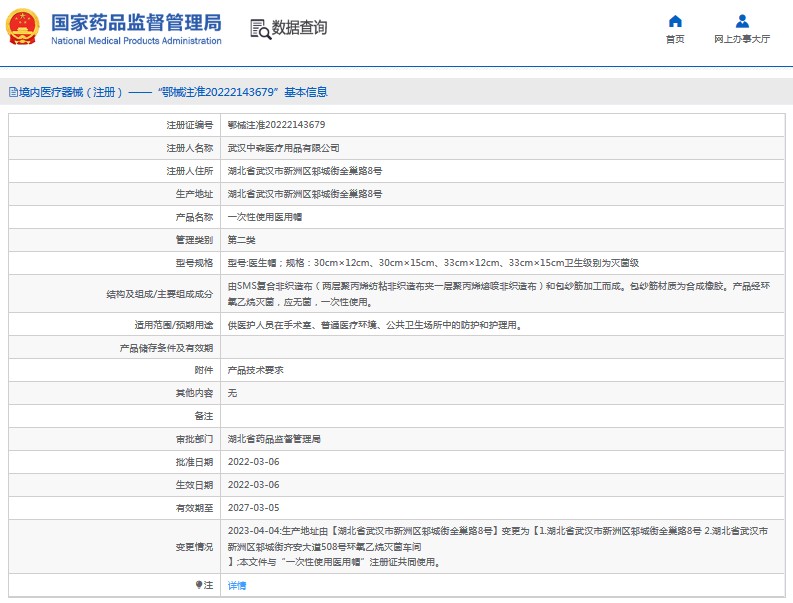Select the 注册人住所 address value
793x603 pixels.
point(304,171)
